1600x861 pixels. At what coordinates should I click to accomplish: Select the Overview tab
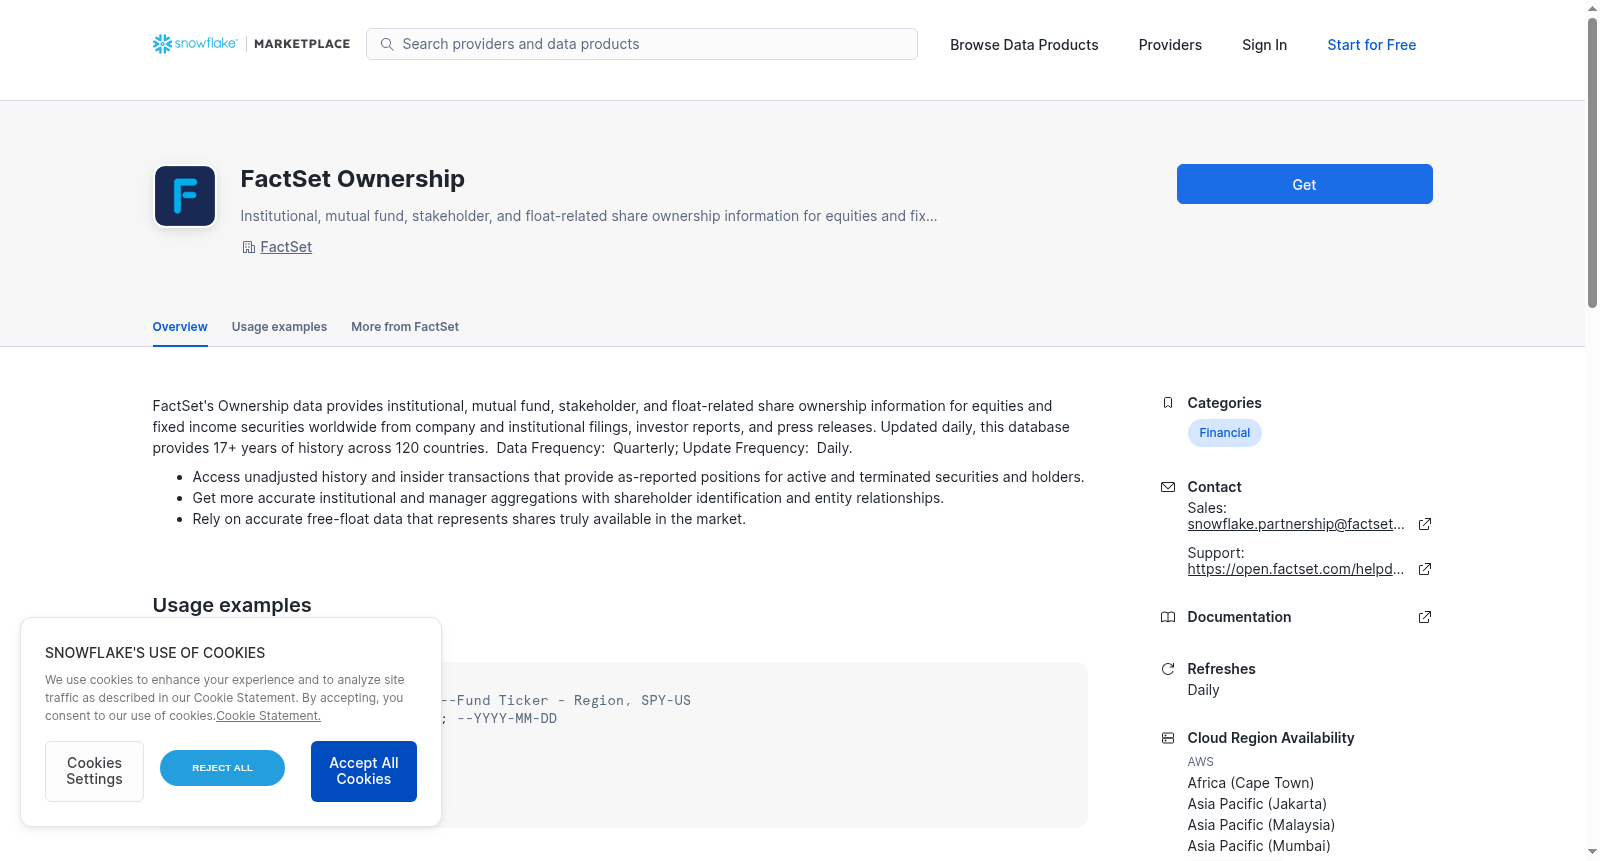(x=180, y=327)
